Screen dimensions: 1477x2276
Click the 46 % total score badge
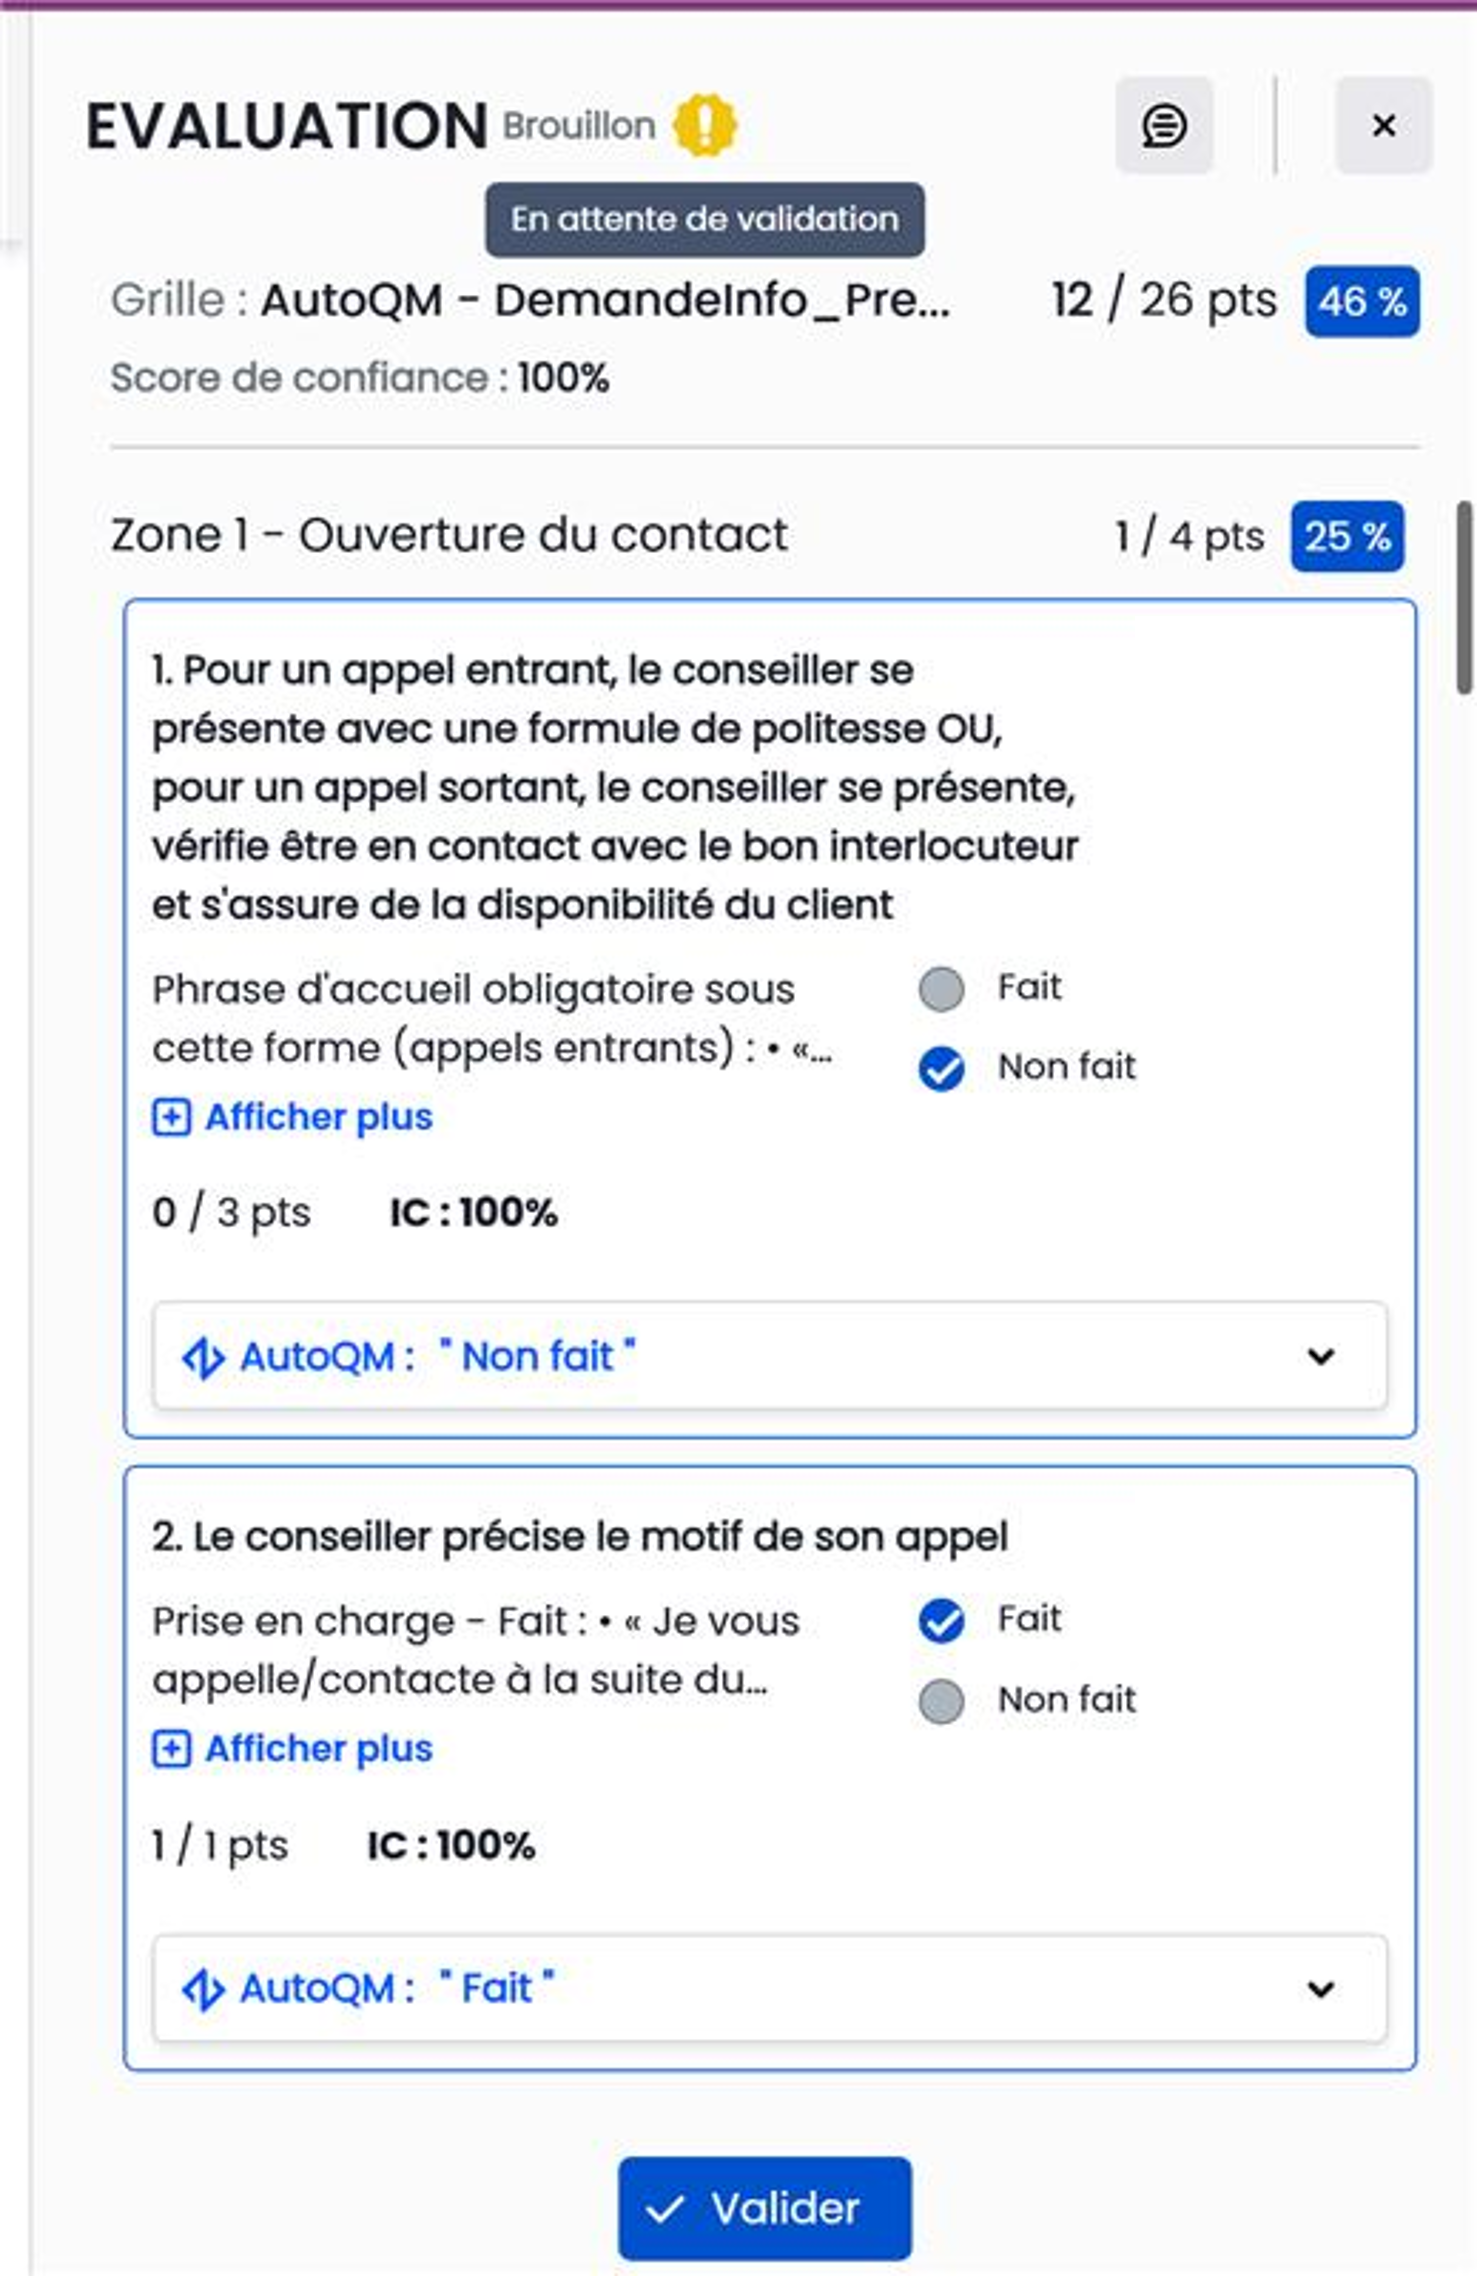[x=1361, y=301]
